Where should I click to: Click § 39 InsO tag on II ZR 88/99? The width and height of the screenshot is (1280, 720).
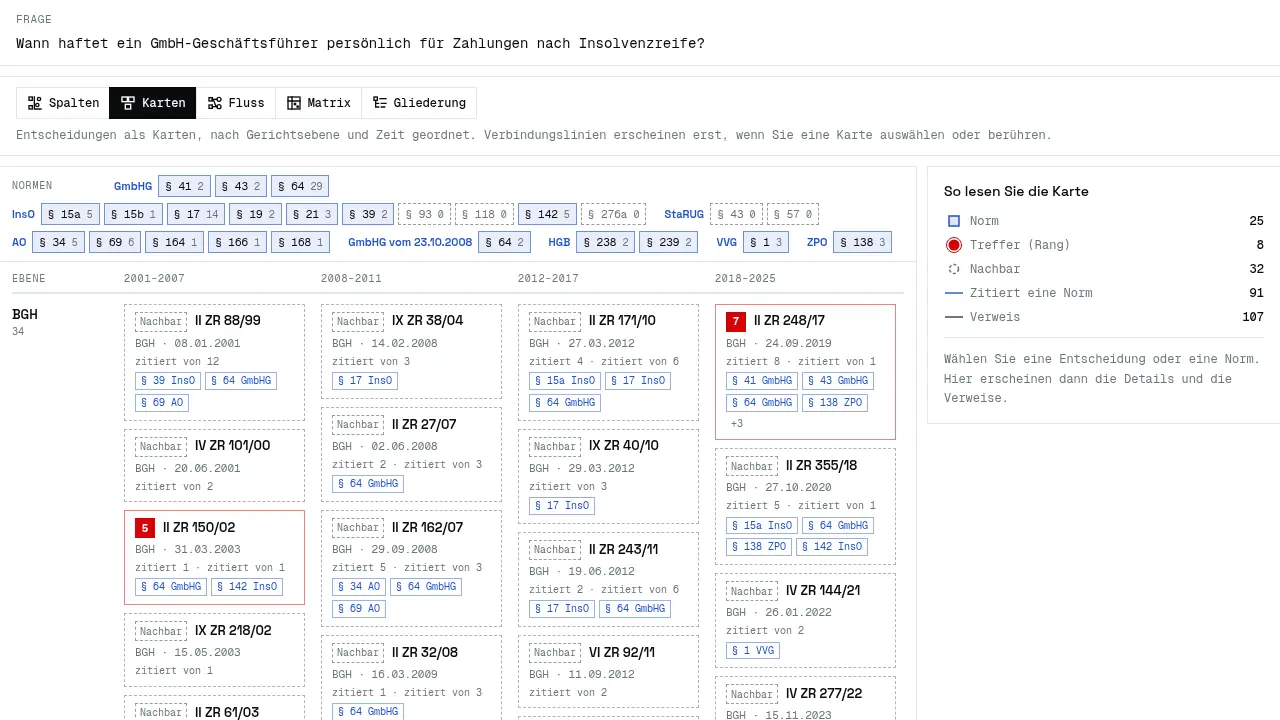tap(168, 381)
